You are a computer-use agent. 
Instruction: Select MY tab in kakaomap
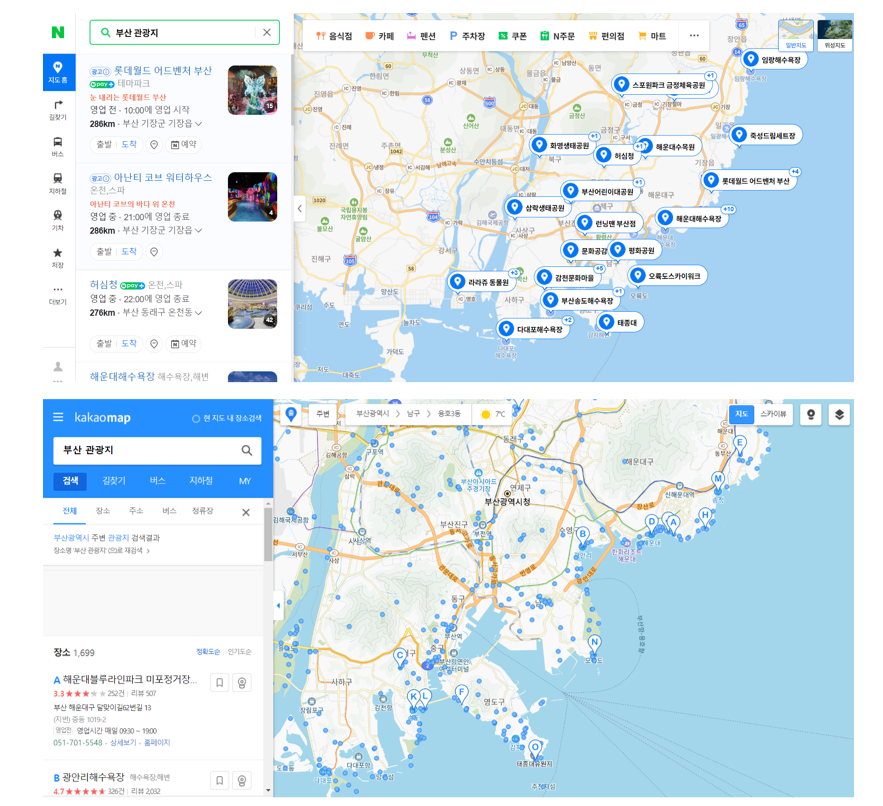pos(244,481)
